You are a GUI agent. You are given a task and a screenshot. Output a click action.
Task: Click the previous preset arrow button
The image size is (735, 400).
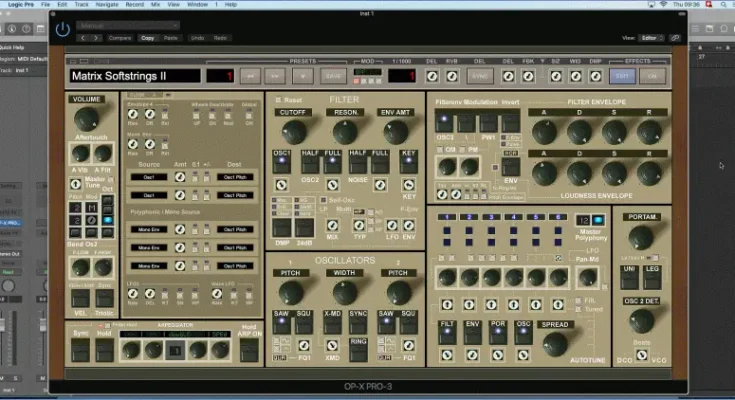click(x=250, y=75)
